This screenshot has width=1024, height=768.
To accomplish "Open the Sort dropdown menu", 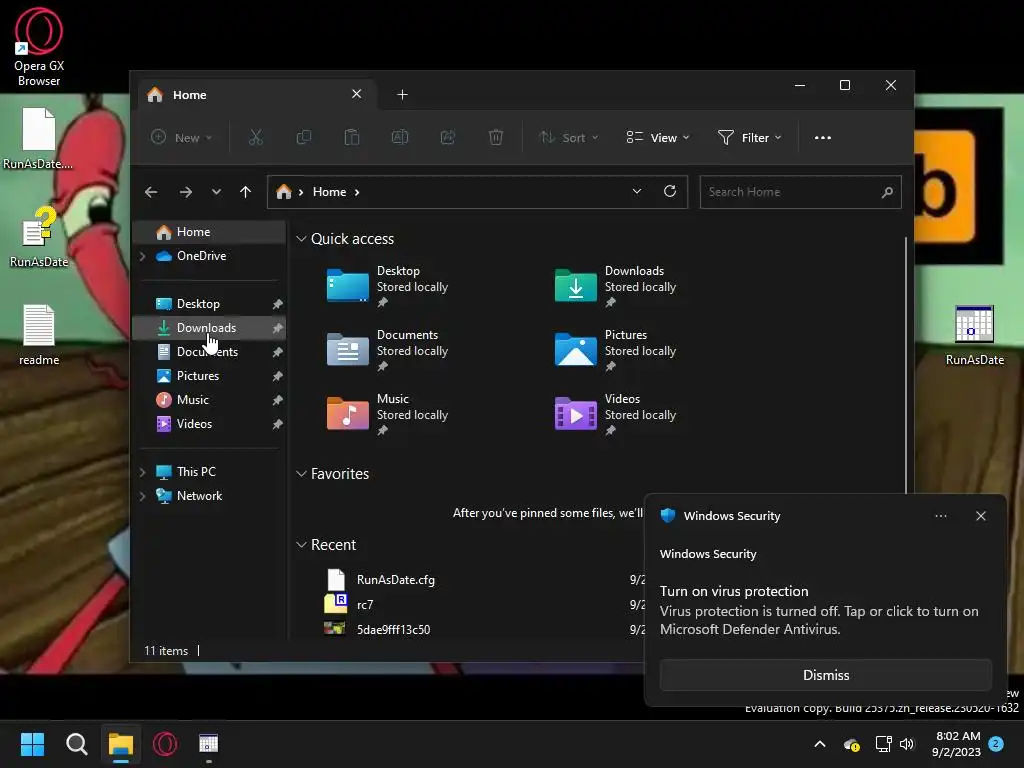I will [x=568, y=137].
